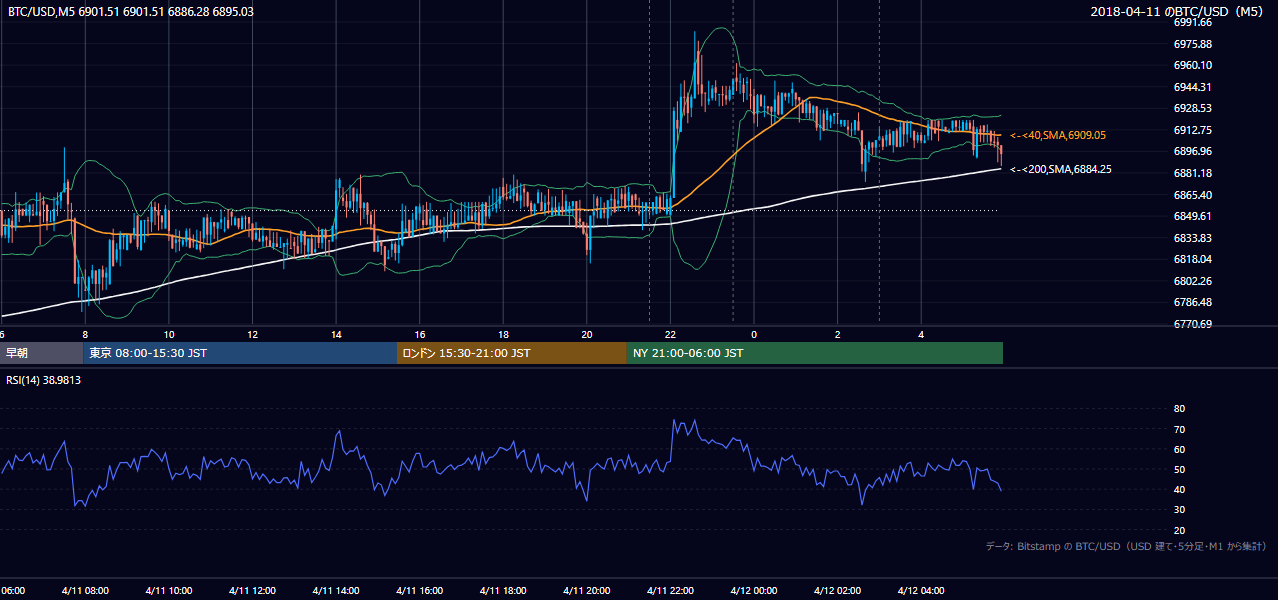Click the 200 SMA 6884.25 label

click(1061, 169)
